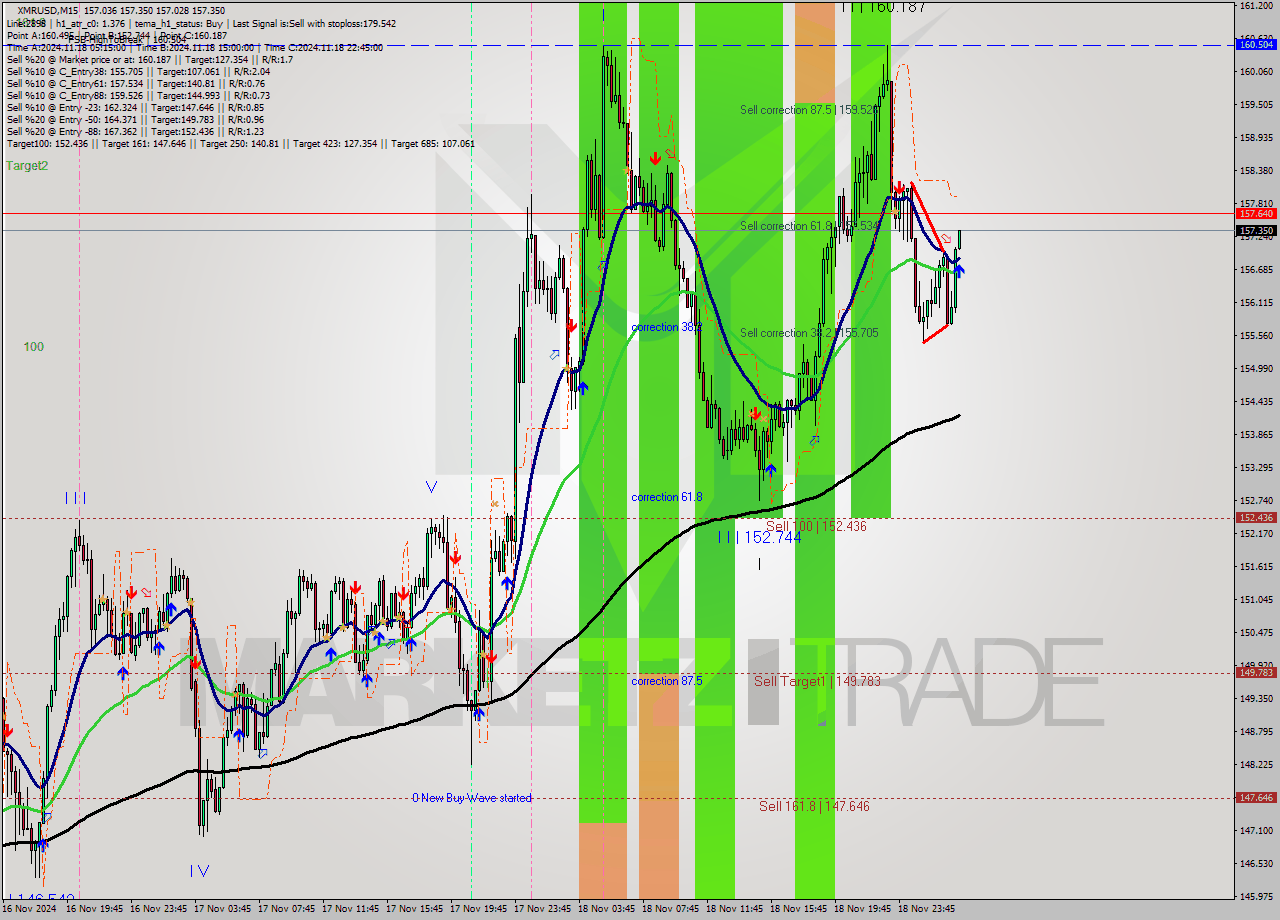The image size is (1280, 920).
Task: Click the 148.790 price axis value
Action: 1255,732
